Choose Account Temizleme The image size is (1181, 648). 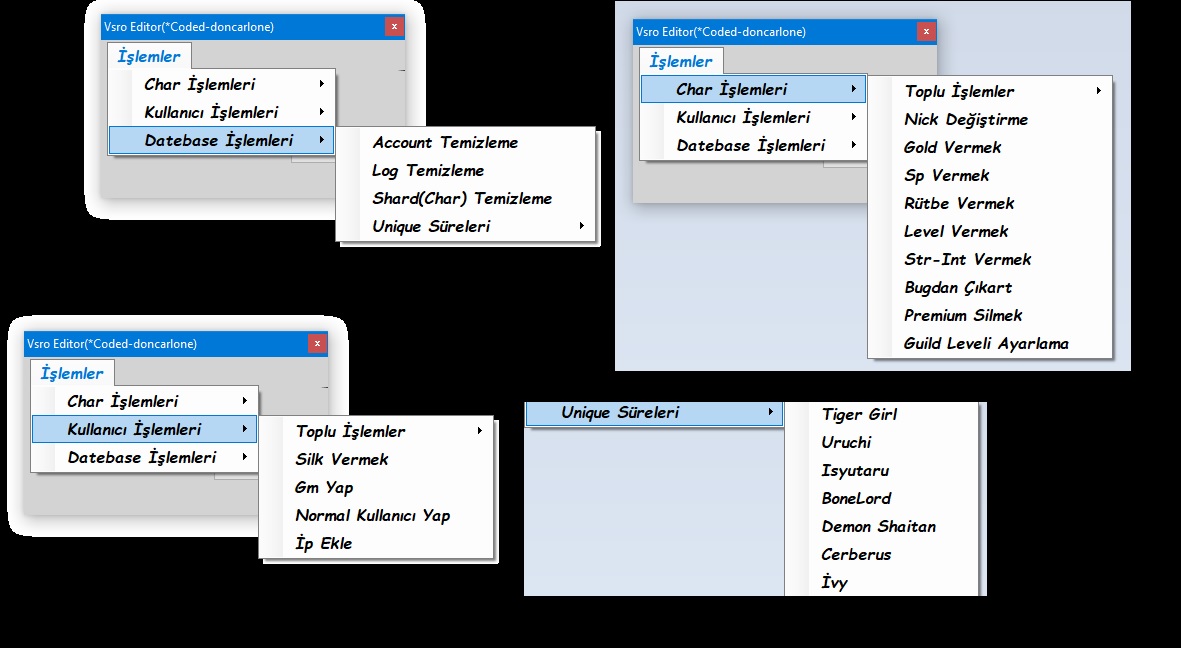point(466,142)
